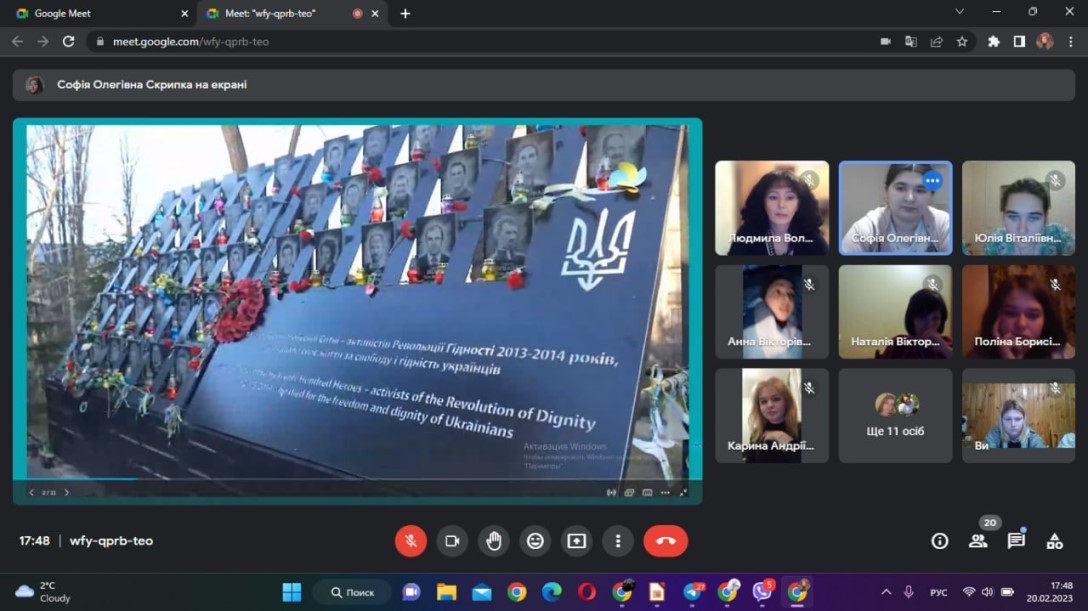The height and width of the screenshot is (611, 1088).
Task: Click the translate page icon
Action: (x=911, y=42)
